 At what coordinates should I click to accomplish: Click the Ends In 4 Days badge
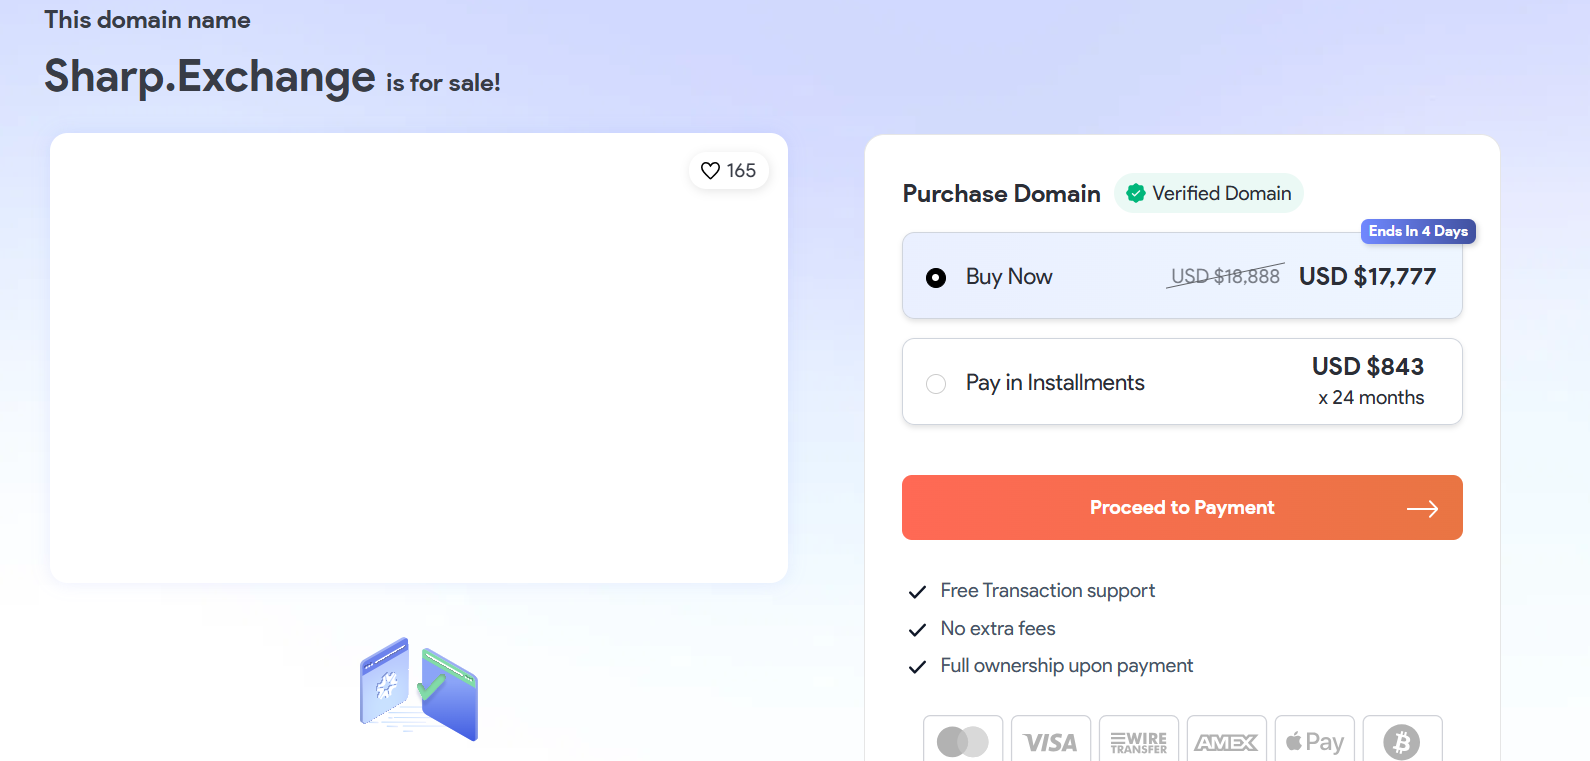(x=1418, y=231)
